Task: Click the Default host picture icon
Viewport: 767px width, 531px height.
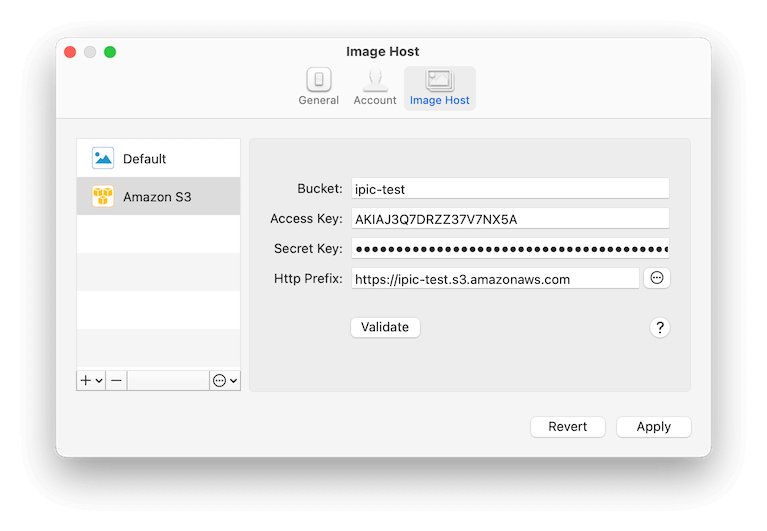Action: point(103,158)
